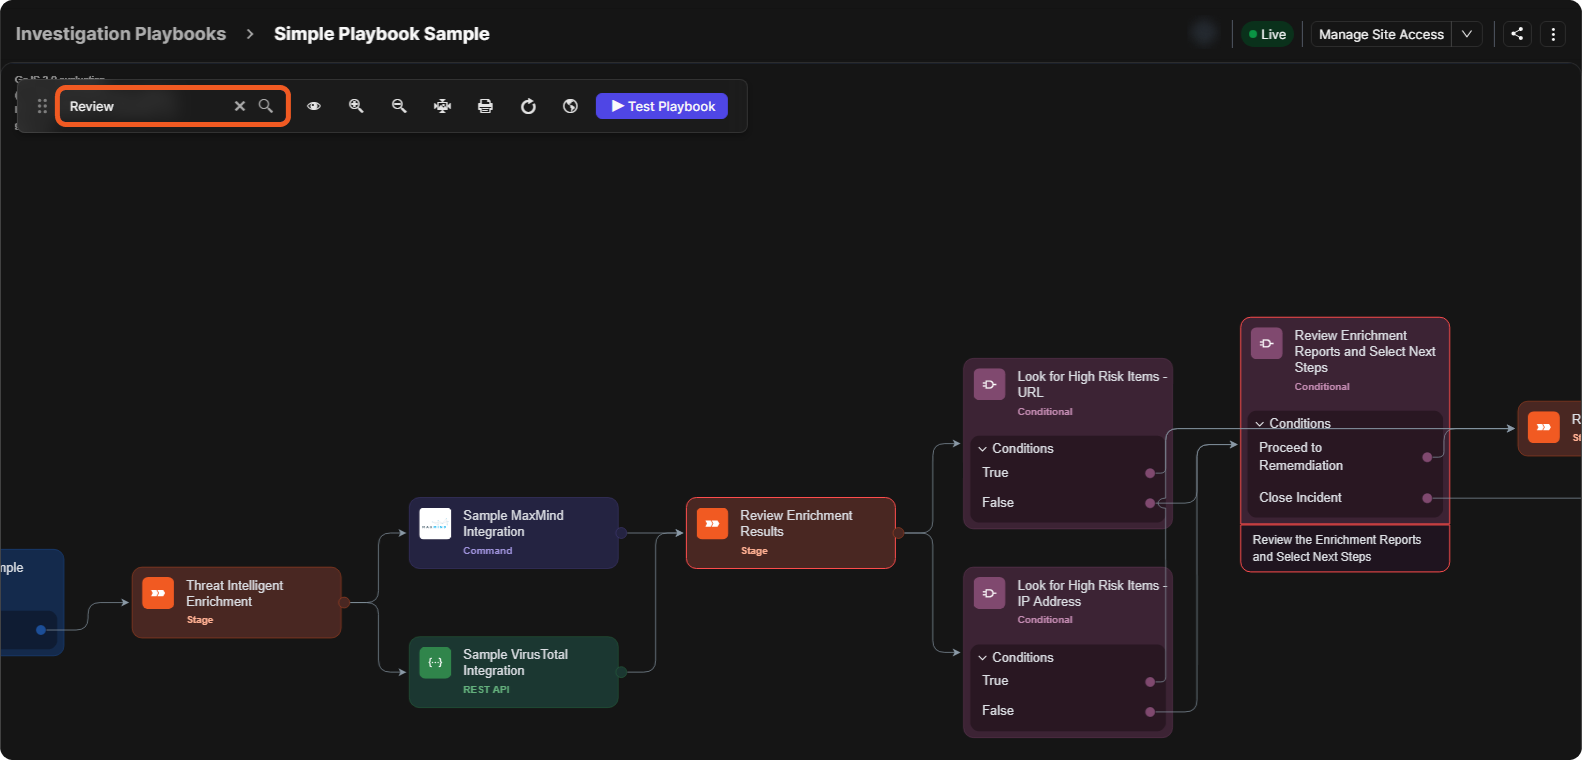Click the Sample MaxMind Integration node title
This screenshot has height=760, width=1582.
[513, 523]
